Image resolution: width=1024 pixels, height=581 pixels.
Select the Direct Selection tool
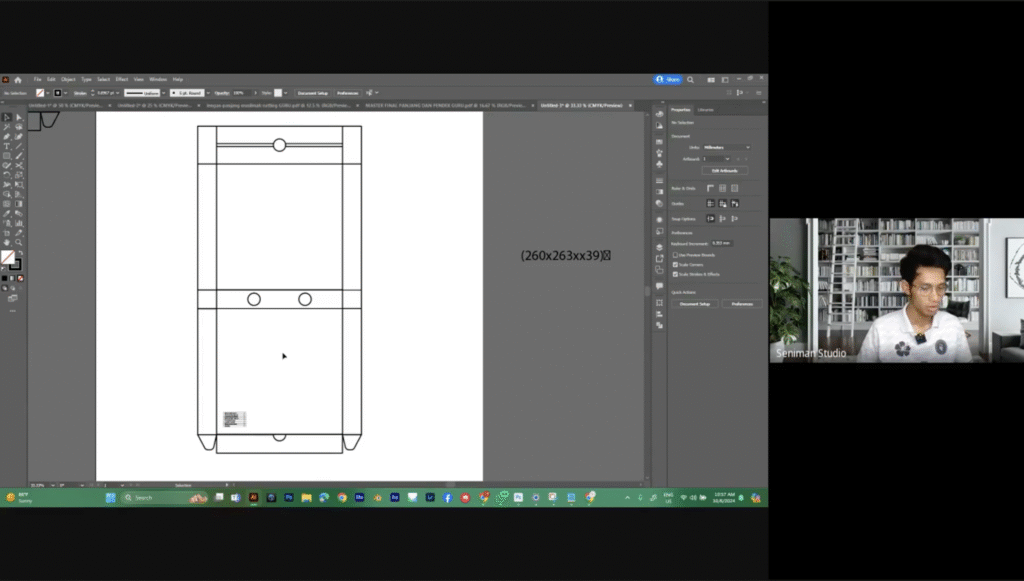coord(18,117)
